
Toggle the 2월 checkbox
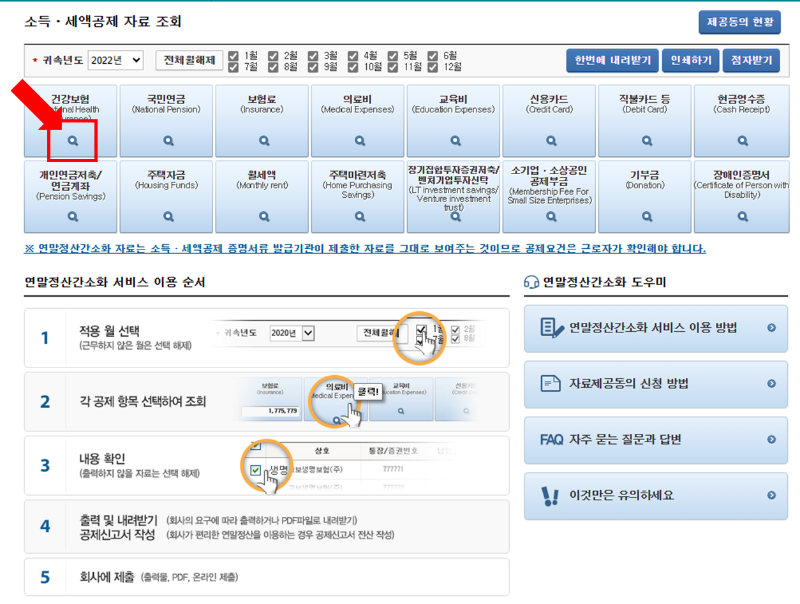[273, 56]
